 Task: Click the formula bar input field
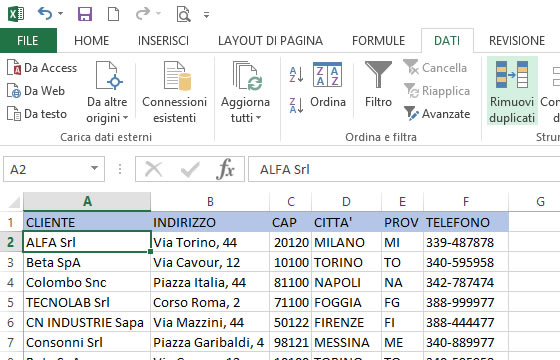click(x=404, y=169)
